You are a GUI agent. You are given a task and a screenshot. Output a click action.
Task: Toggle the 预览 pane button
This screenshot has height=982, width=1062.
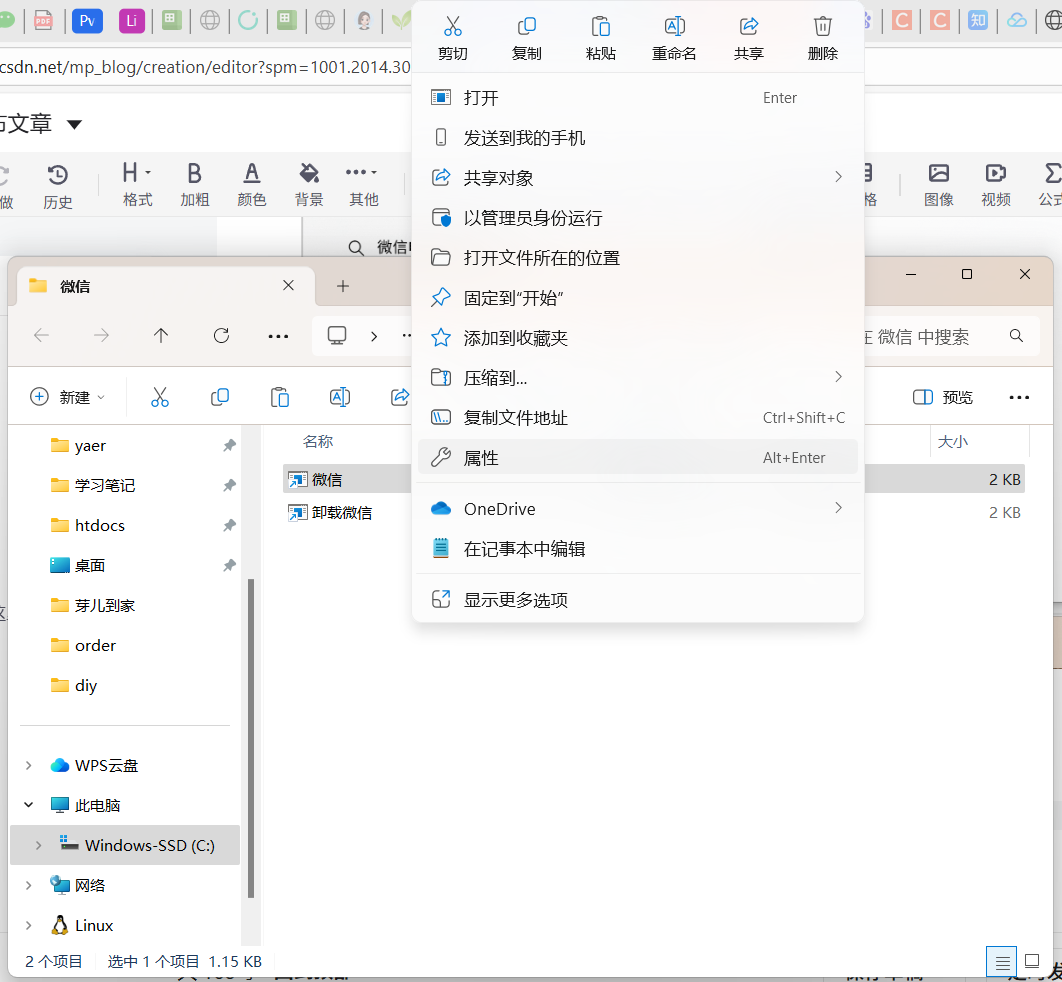click(x=943, y=398)
